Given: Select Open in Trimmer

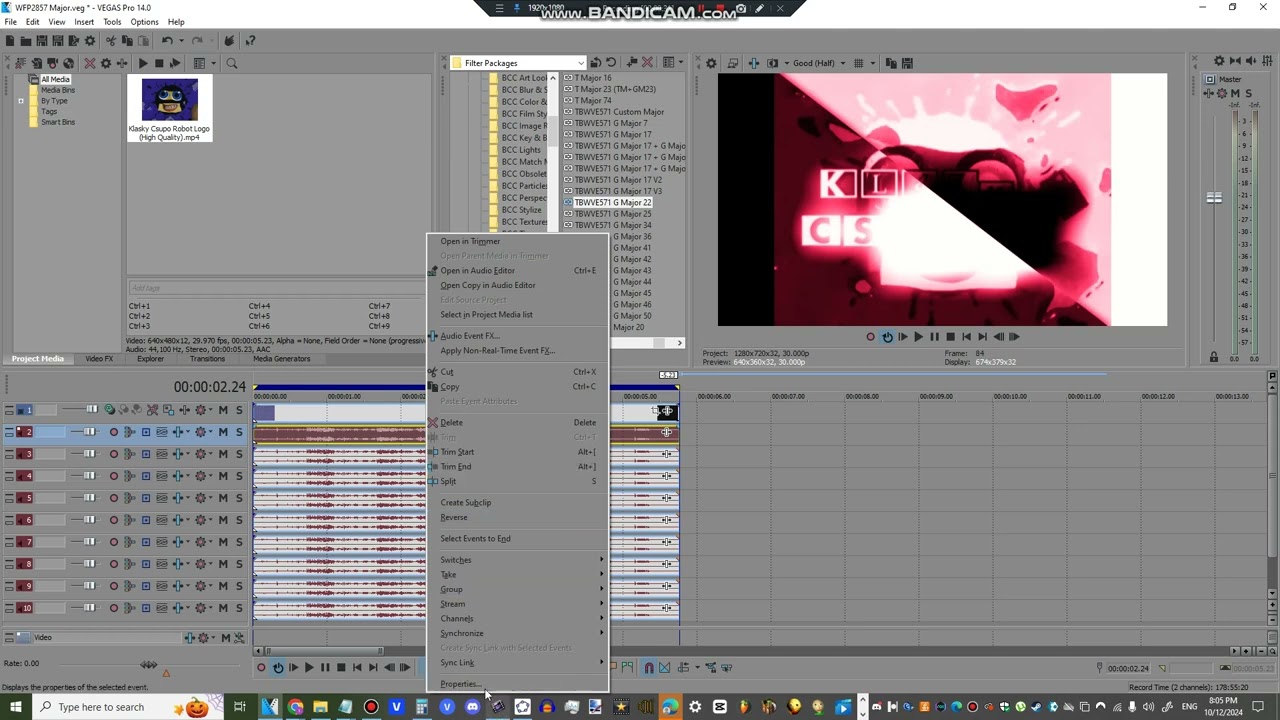Looking at the screenshot, I should (x=470, y=241).
